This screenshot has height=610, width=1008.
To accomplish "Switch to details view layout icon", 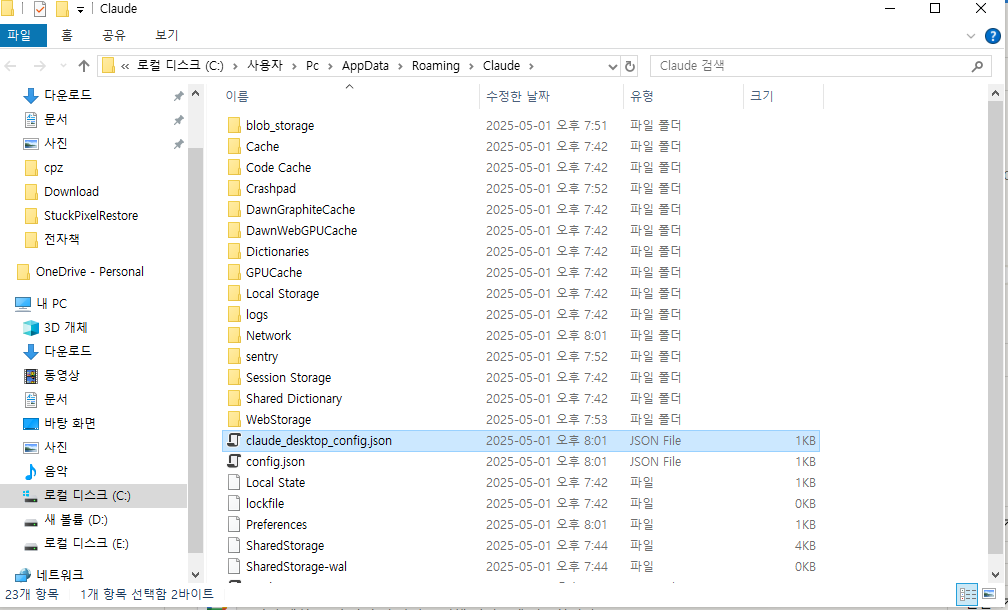I will coord(967,593).
